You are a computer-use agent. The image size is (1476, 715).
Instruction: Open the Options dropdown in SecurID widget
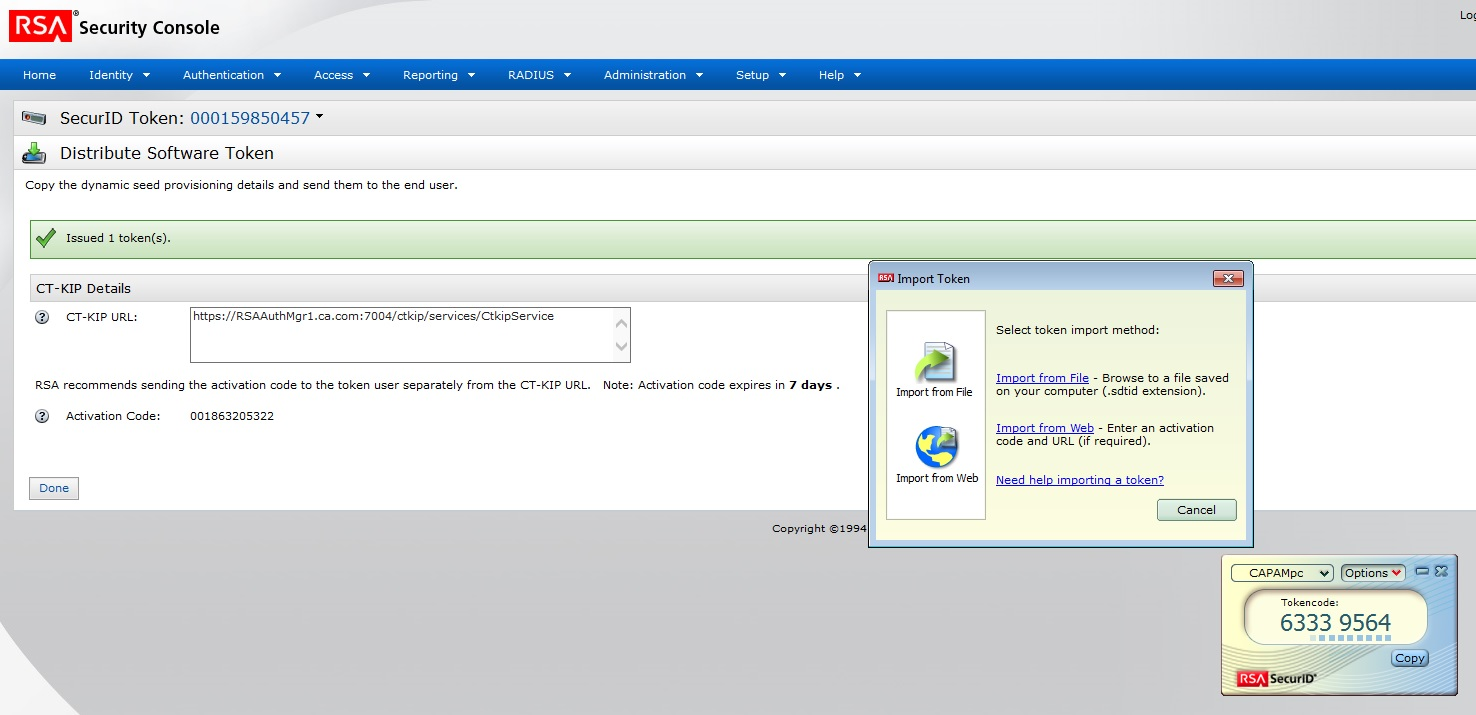tap(1372, 573)
